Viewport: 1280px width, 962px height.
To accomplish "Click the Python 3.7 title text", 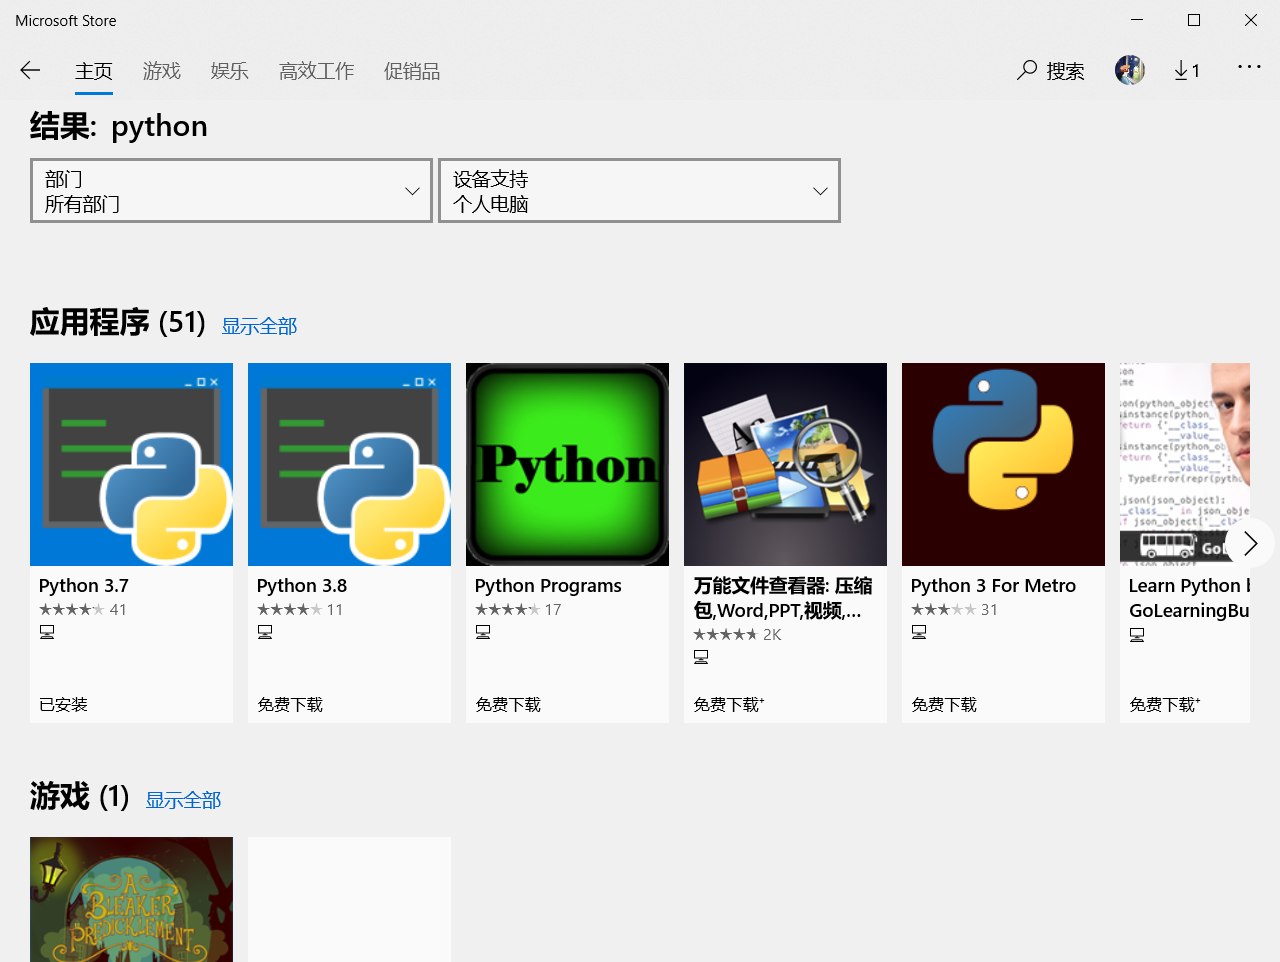I will (x=84, y=586).
